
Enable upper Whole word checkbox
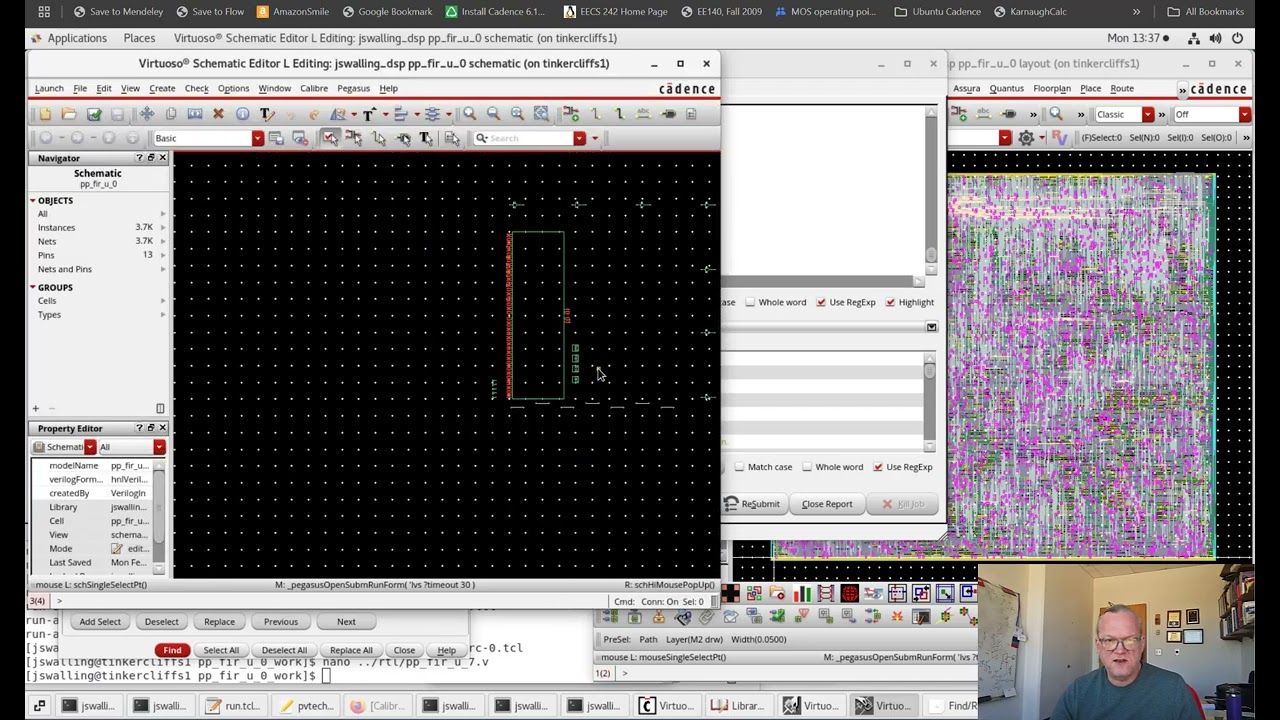click(x=750, y=302)
